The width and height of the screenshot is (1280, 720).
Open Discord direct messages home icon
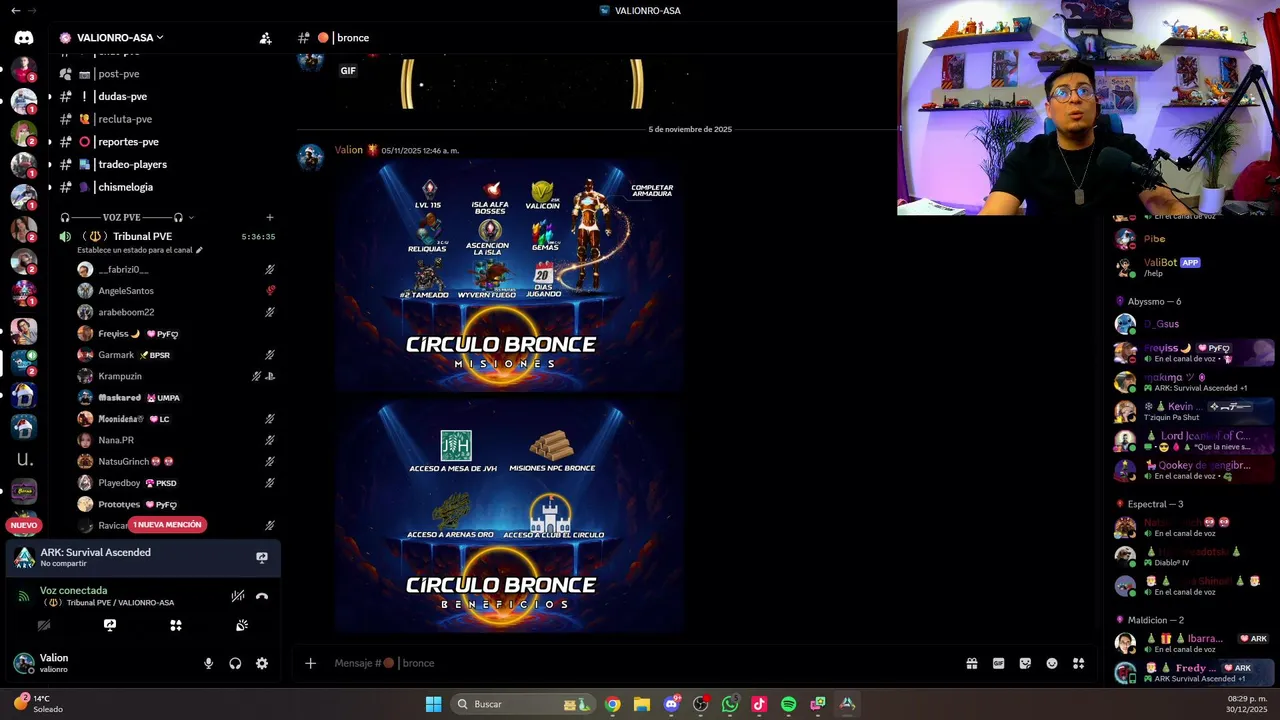click(x=24, y=38)
